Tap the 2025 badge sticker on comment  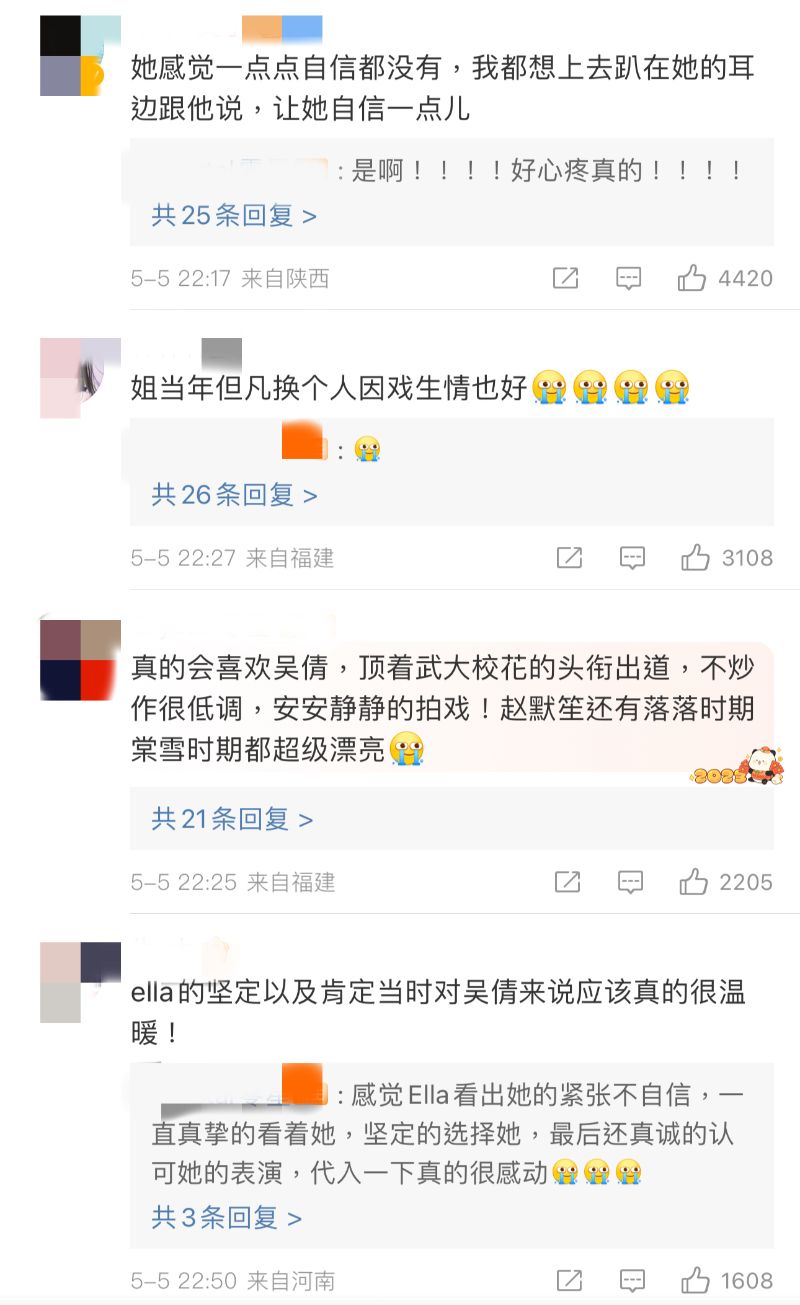point(738,766)
